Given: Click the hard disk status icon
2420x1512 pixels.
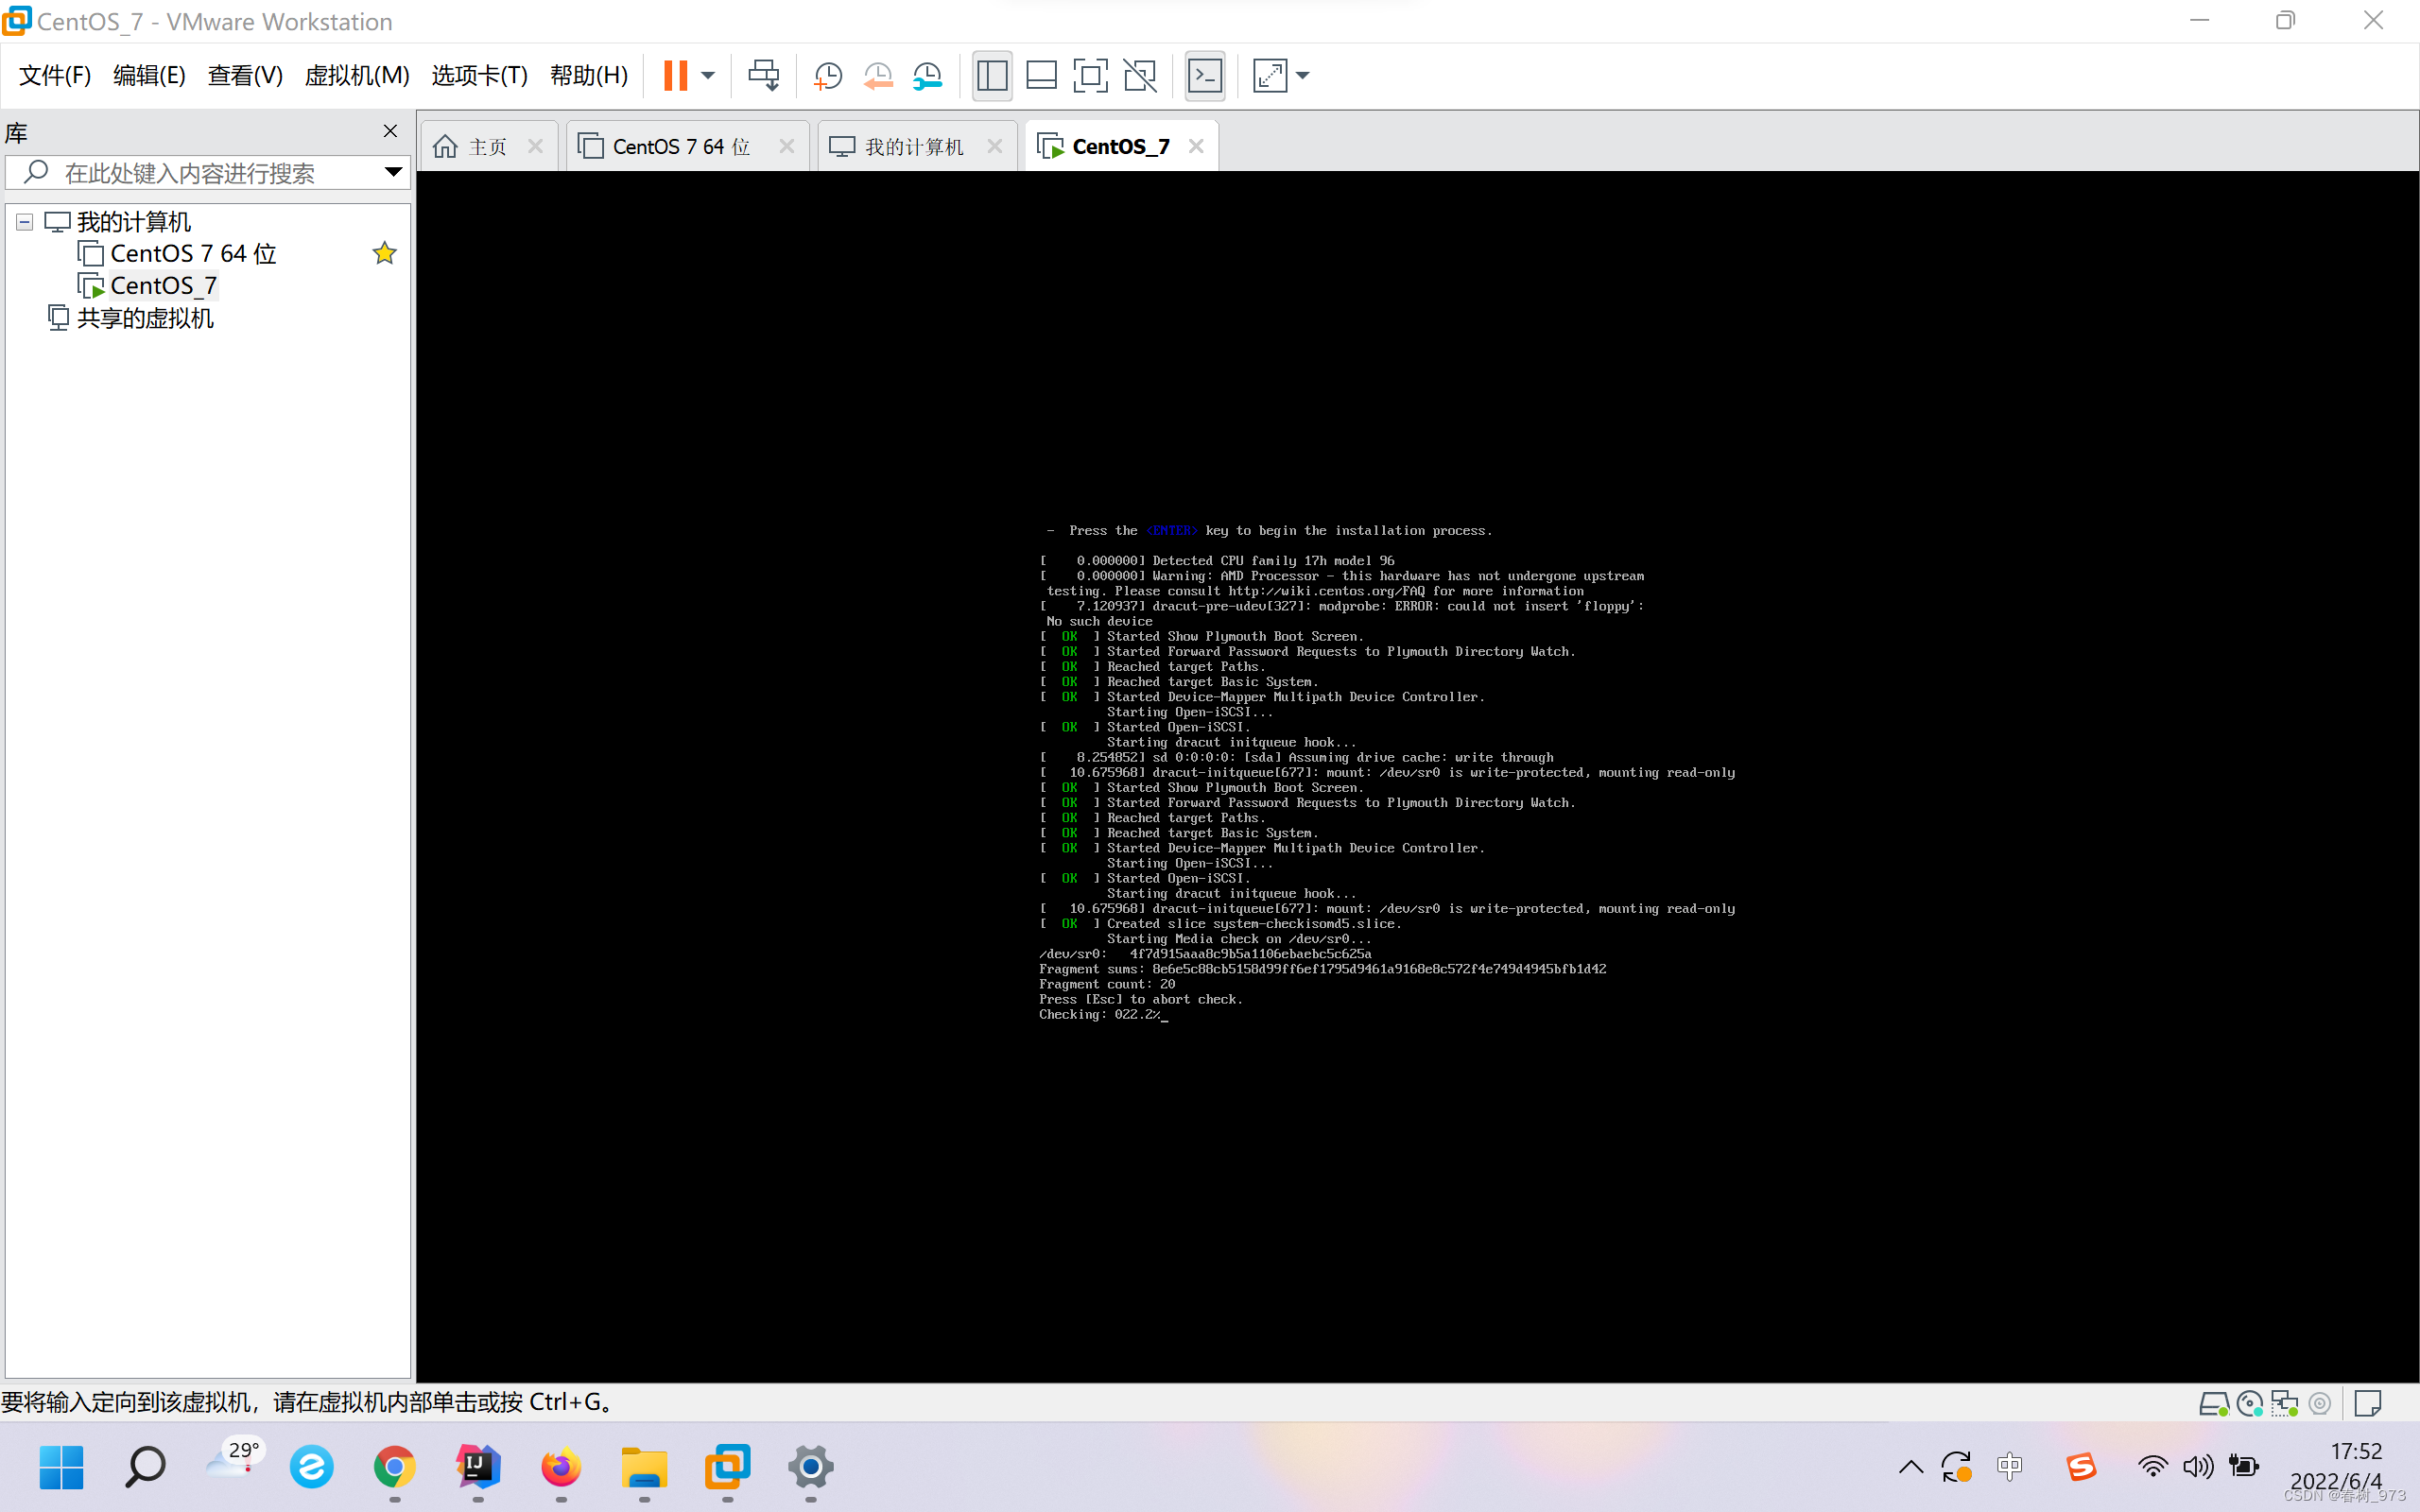Looking at the screenshot, I should pos(2213,1404).
